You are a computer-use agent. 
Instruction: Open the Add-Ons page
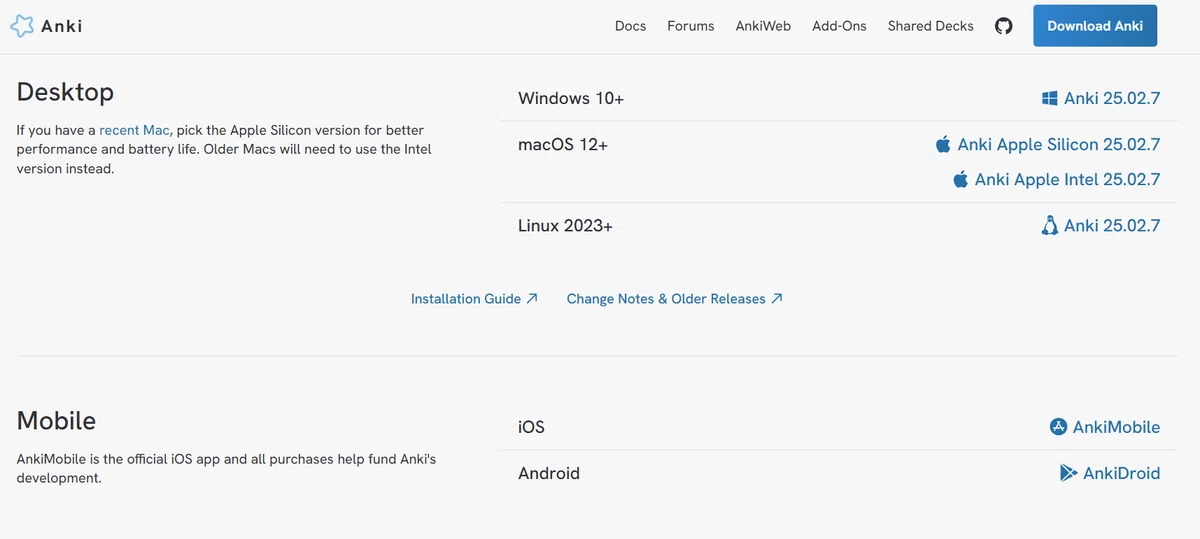[839, 26]
